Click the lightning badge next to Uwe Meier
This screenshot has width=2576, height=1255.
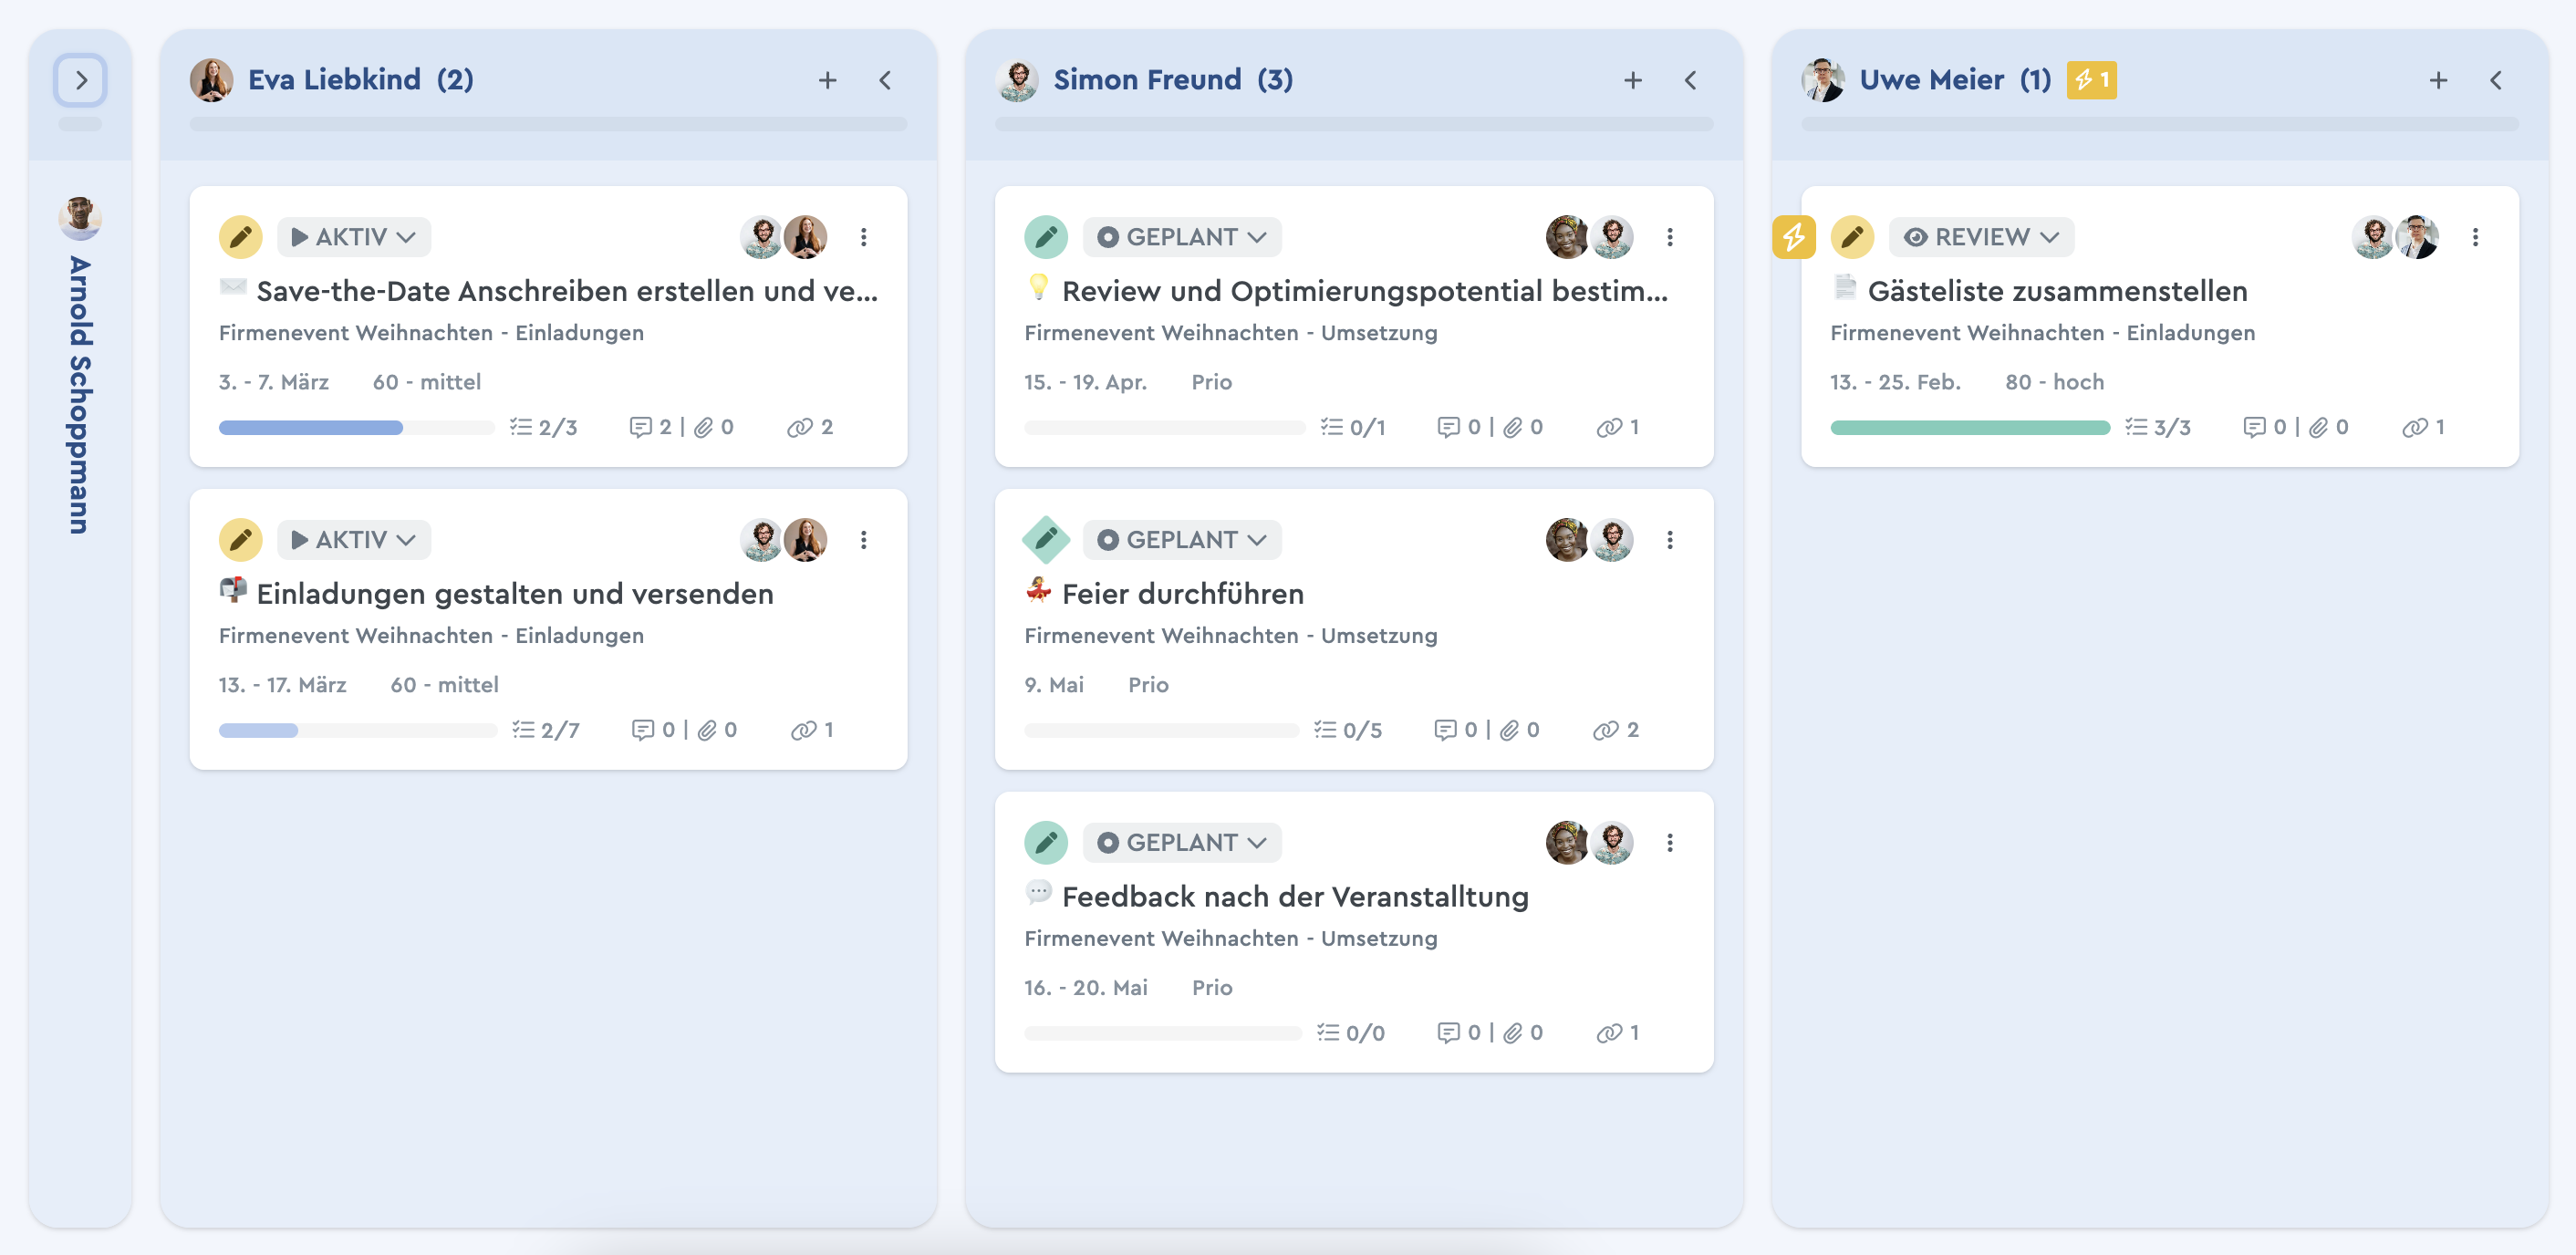pos(2092,80)
